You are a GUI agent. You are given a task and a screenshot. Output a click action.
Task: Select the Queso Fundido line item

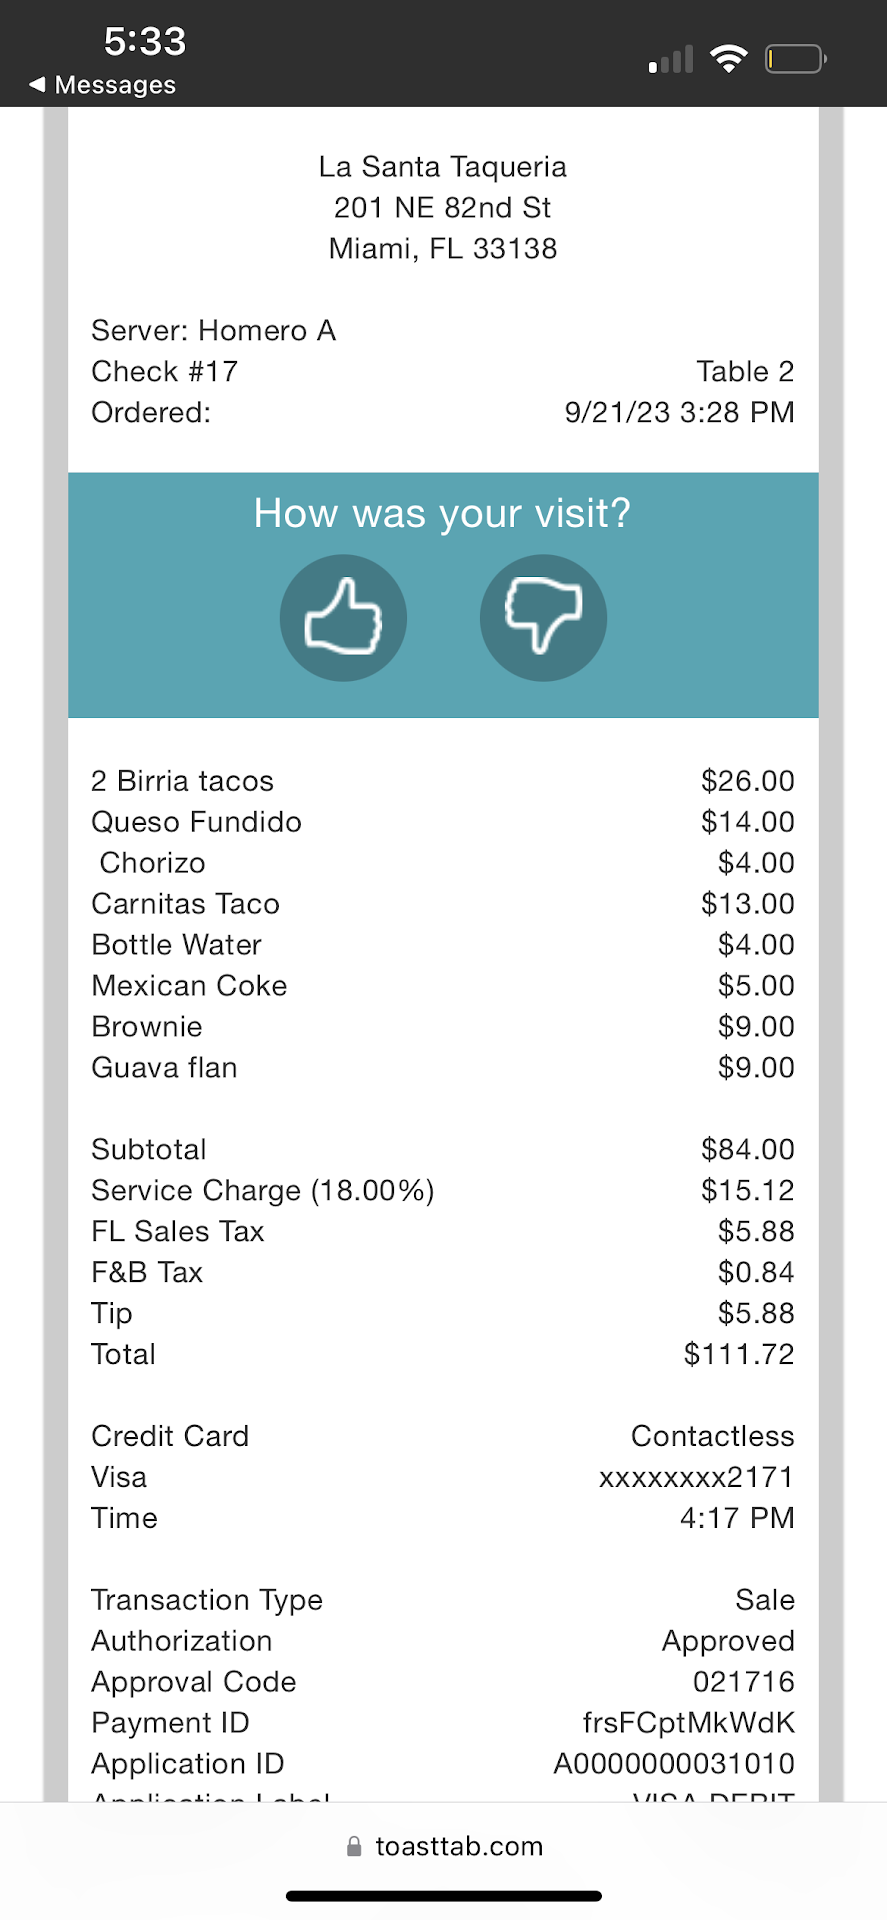pyautogui.click(x=196, y=822)
